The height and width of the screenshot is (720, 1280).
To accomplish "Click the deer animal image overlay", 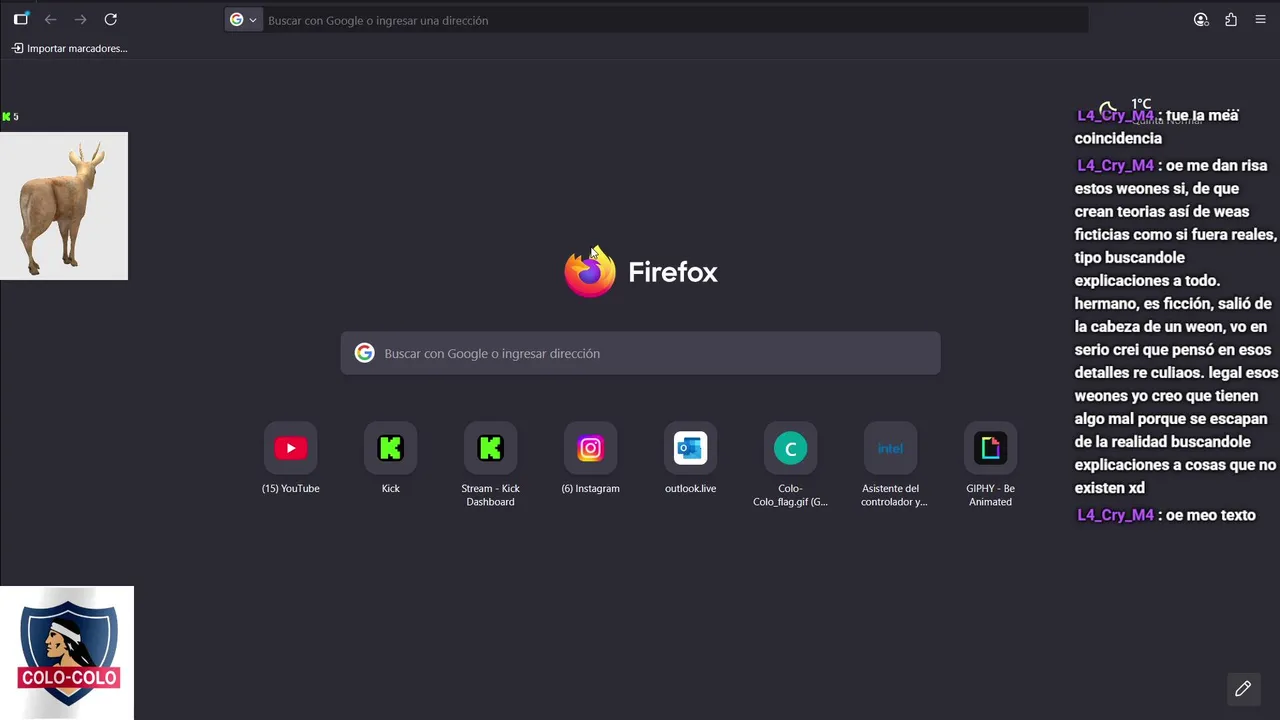I will tap(64, 206).
